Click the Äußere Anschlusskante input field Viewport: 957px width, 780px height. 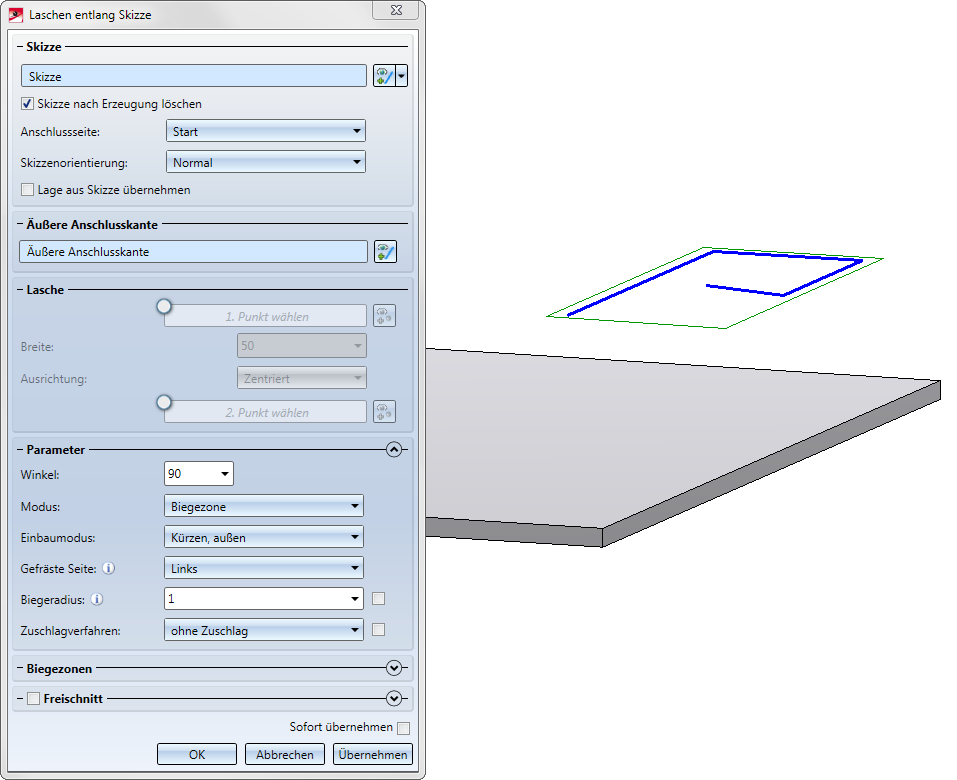point(193,251)
